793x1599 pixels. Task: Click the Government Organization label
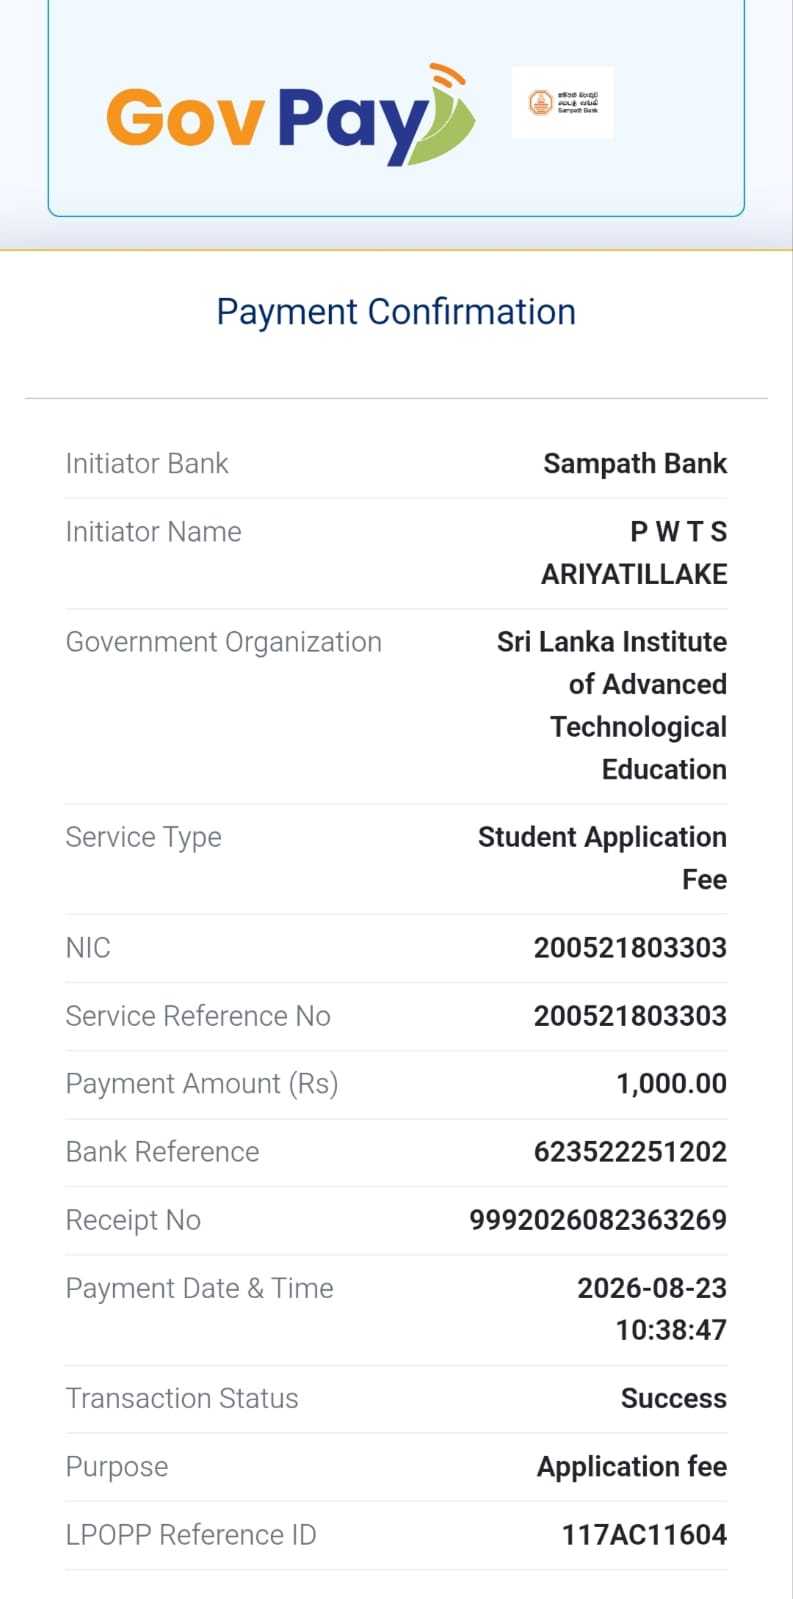pyautogui.click(x=224, y=642)
